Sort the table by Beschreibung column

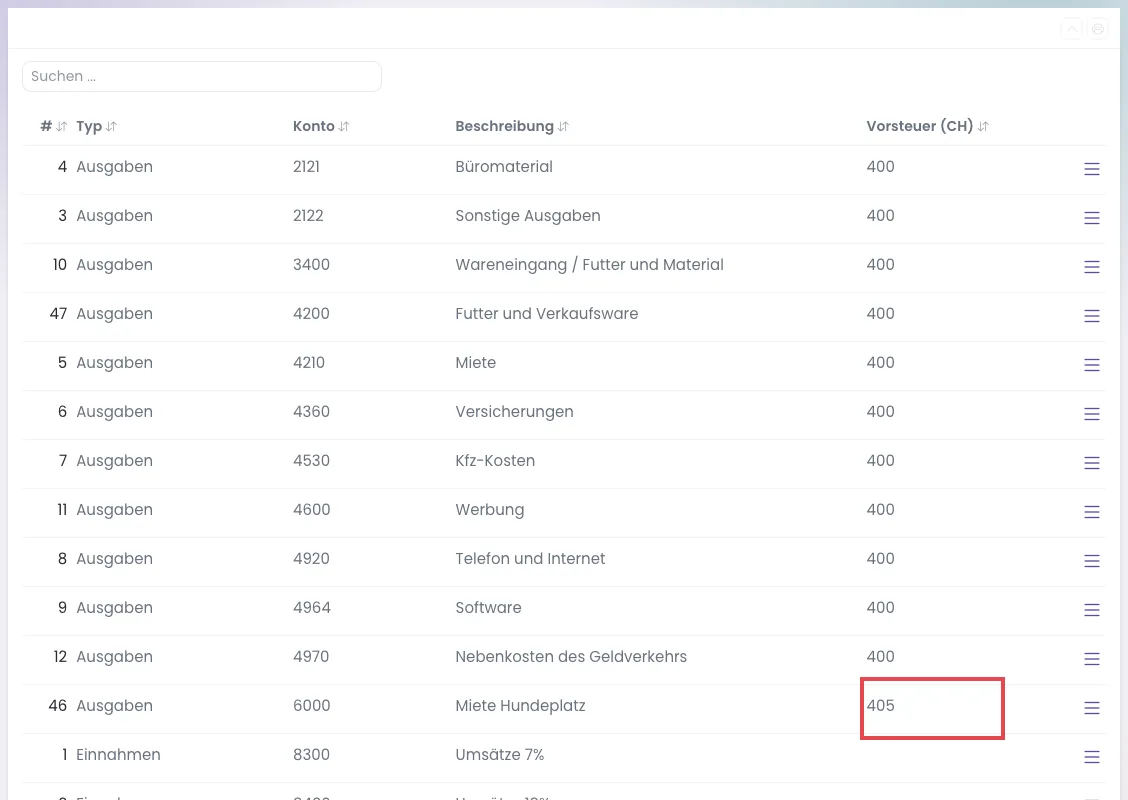click(511, 126)
